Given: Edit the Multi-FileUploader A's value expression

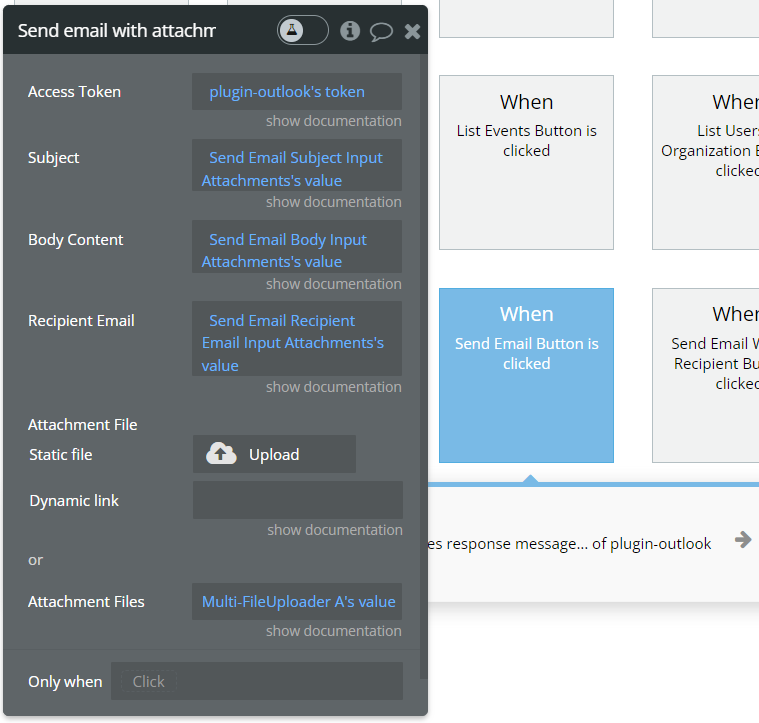Looking at the screenshot, I should point(298,602).
